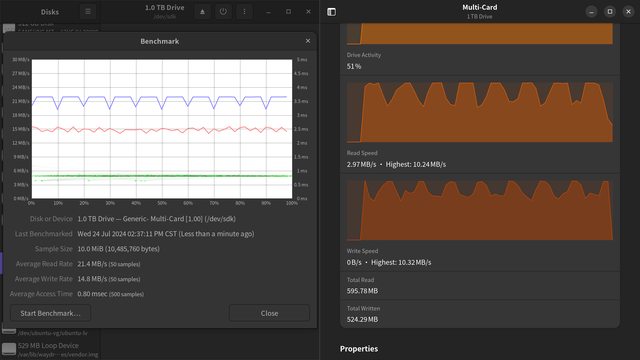The image size is (640, 360).
Task: Click the Total Written row
Action: (480, 314)
